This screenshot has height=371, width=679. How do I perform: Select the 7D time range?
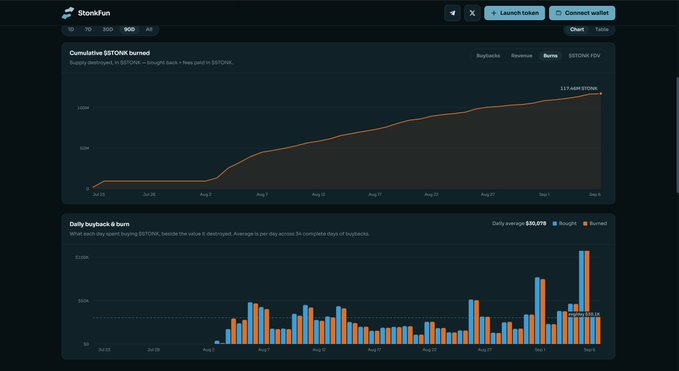88,29
